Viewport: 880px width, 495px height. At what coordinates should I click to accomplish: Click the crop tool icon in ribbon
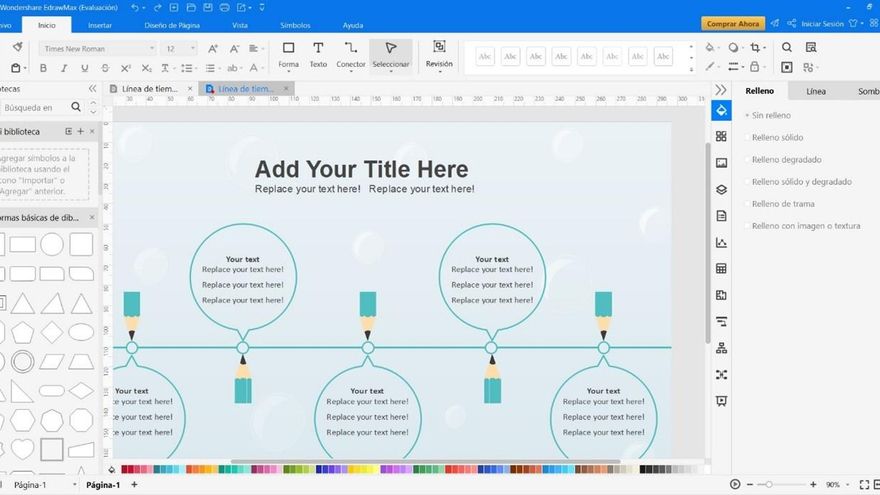point(758,47)
